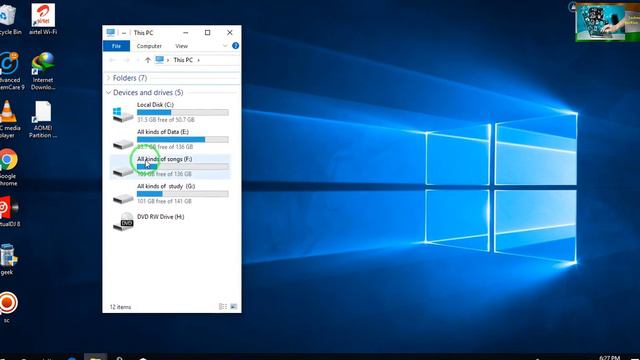Open the dropdown arrow after This PC in the address bar
This screenshot has width=640, height=360.
coord(199,60)
